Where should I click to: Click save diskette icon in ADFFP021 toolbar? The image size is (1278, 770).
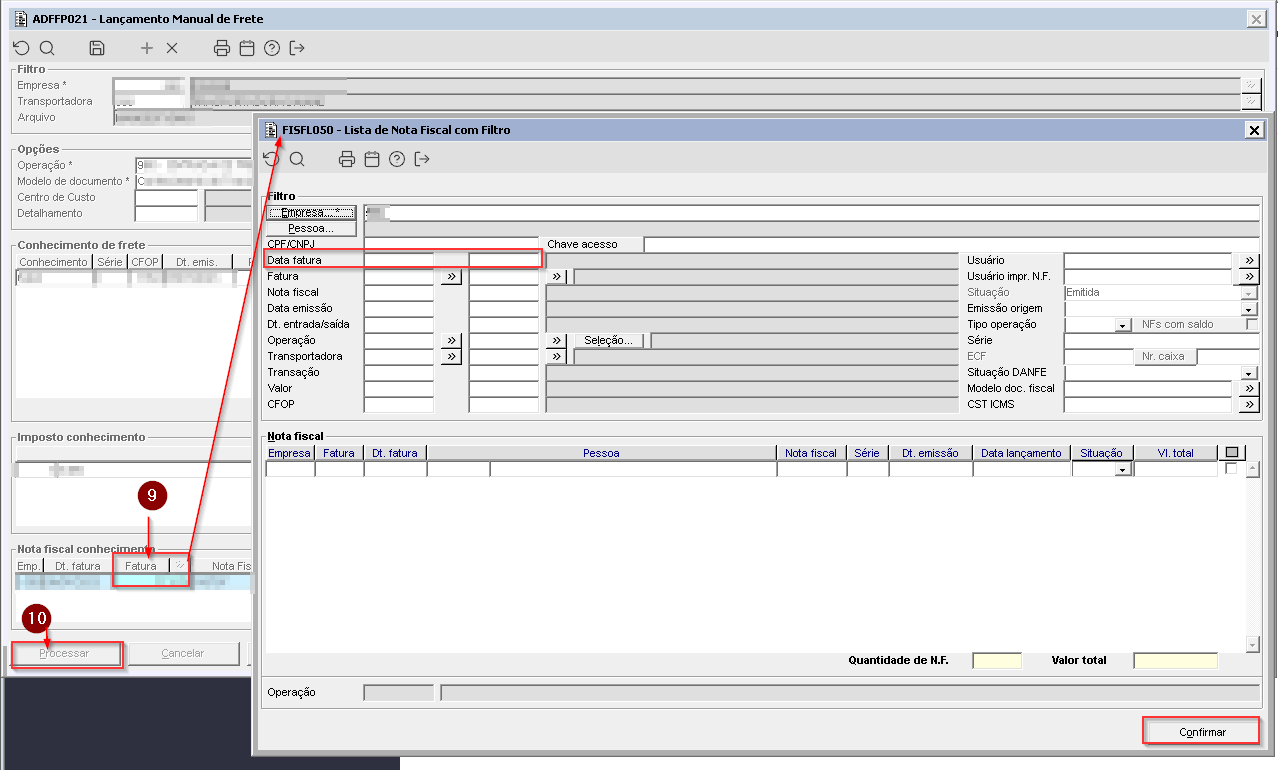pyautogui.click(x=97, y=48)
